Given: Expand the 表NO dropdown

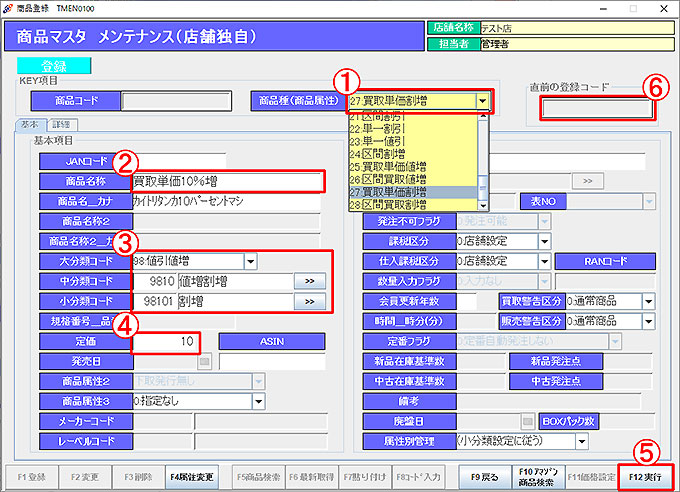Looking at the screenshot, I should [649, 201].
